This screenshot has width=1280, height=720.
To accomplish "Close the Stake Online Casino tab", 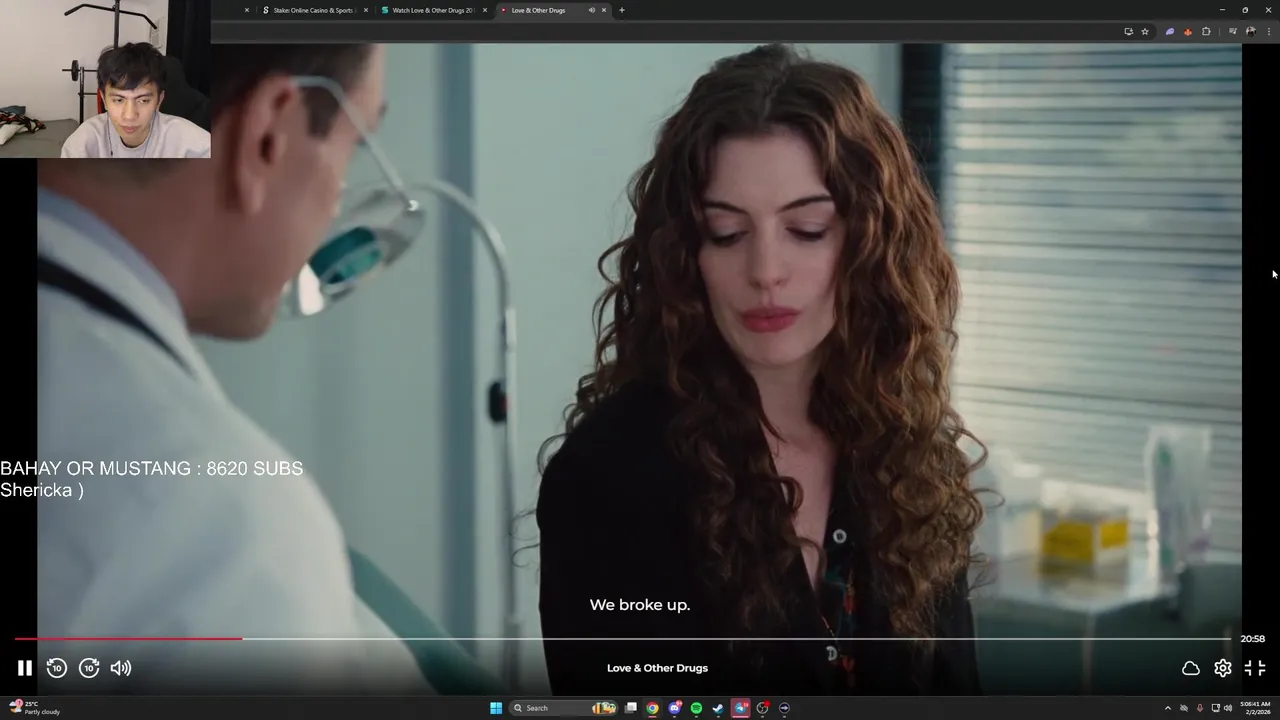I will coord(366,10).
